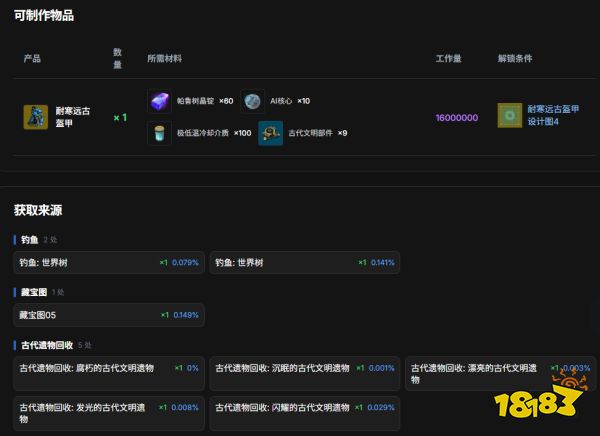600x436 pixels.
Task: Click the 设计图4 schematic icon
Action: [x=510, y=115]
